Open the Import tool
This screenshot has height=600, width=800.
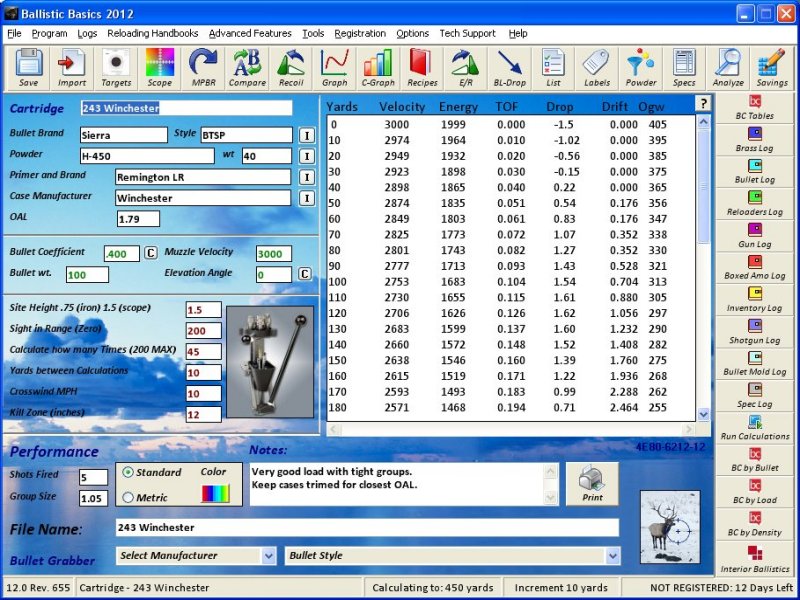tap(72, 68)
